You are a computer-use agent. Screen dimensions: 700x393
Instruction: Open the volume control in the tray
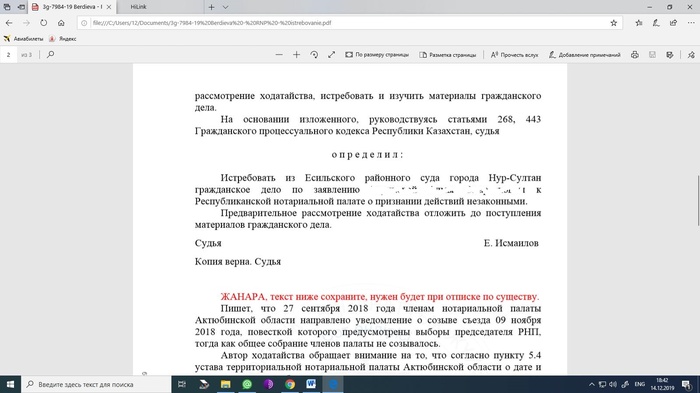[x=613, y=384]
